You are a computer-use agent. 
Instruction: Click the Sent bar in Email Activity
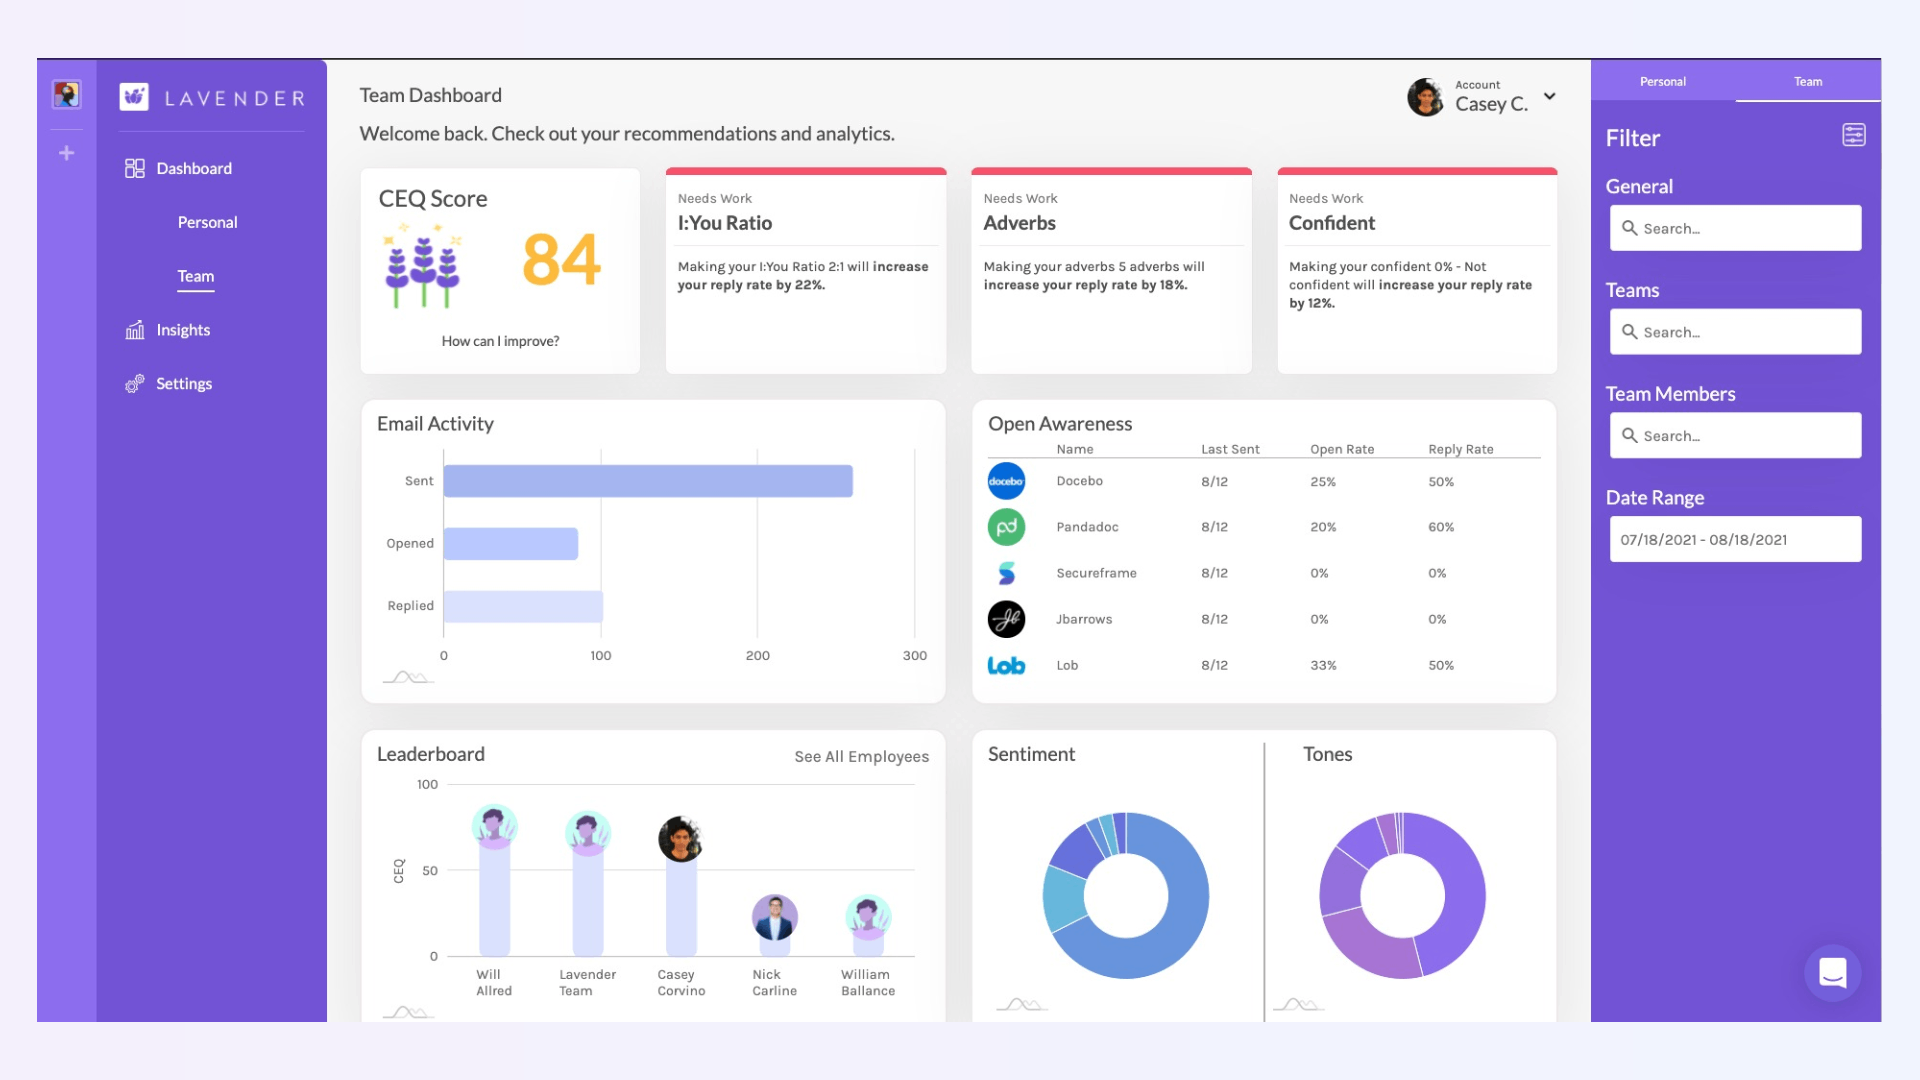[x=648, y=481]
